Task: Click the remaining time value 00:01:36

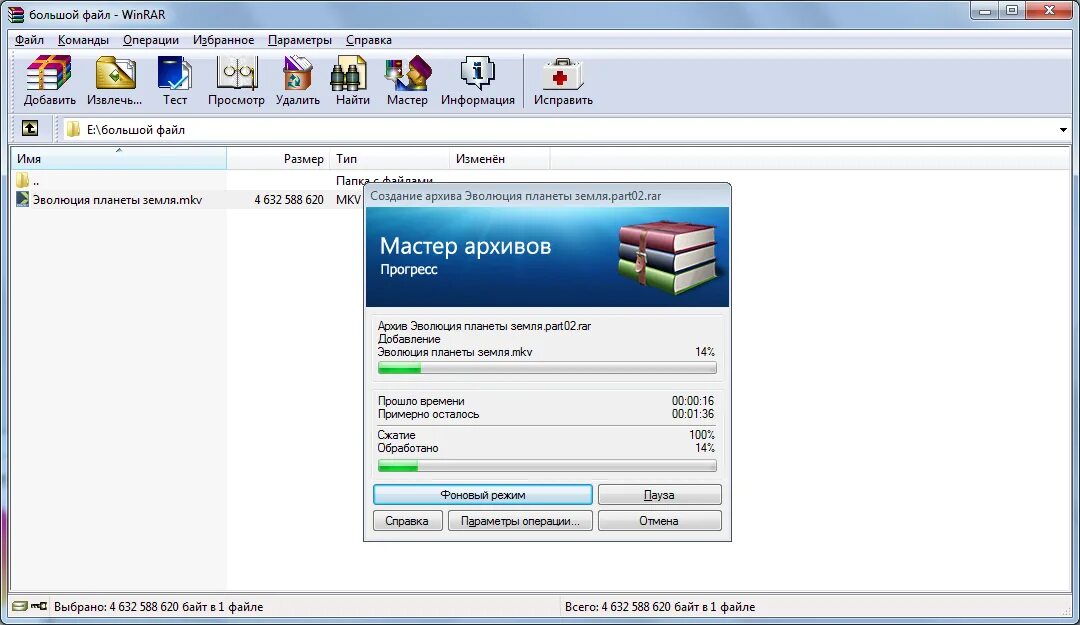Action: [x=693, y=414]
